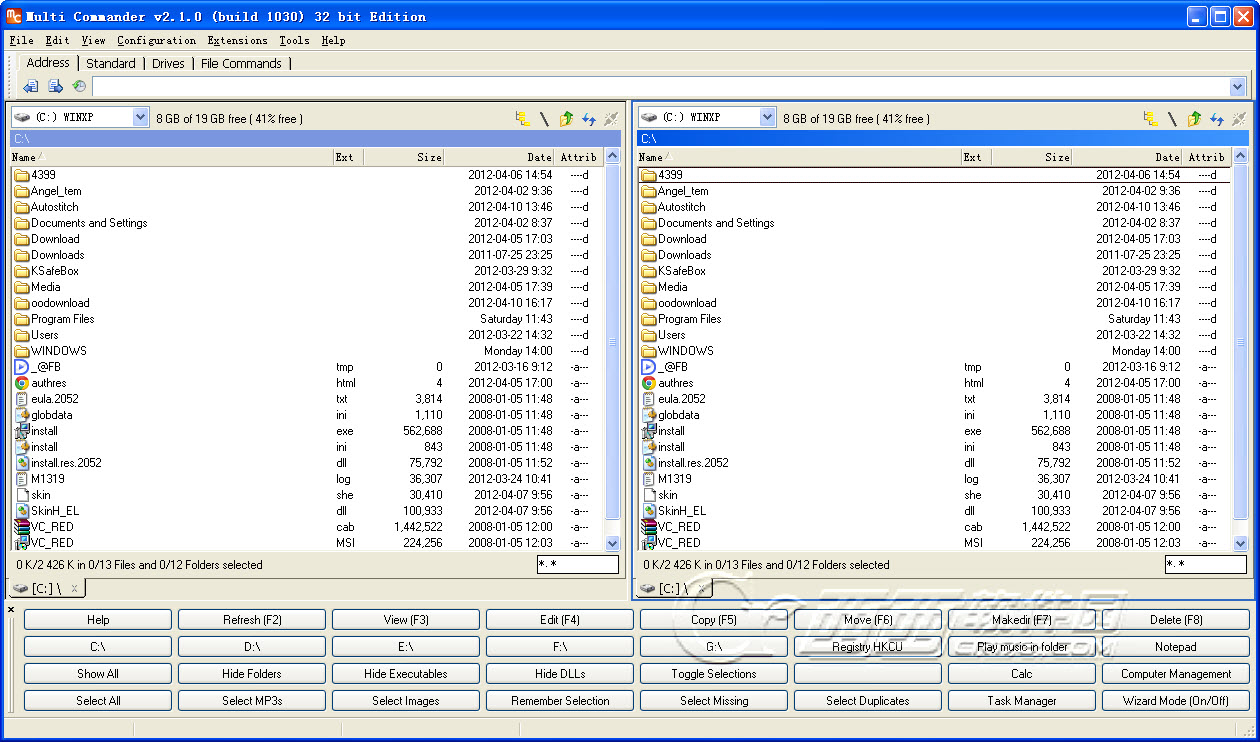Image resolution: width=1260 pixels, height=742 pixels.
Task: Click the Task Manager button
Action: click(1022, 701)
